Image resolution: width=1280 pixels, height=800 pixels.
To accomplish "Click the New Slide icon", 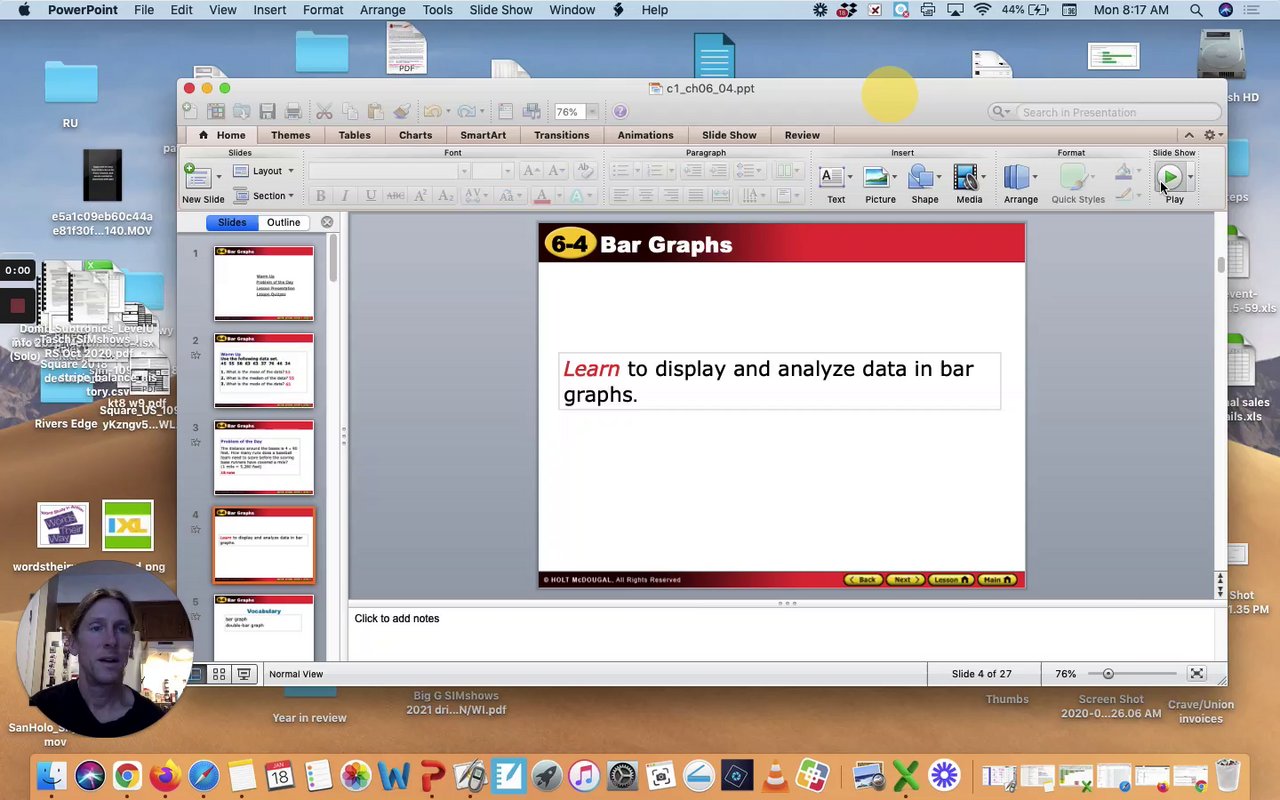I will [x=198, y=177].
